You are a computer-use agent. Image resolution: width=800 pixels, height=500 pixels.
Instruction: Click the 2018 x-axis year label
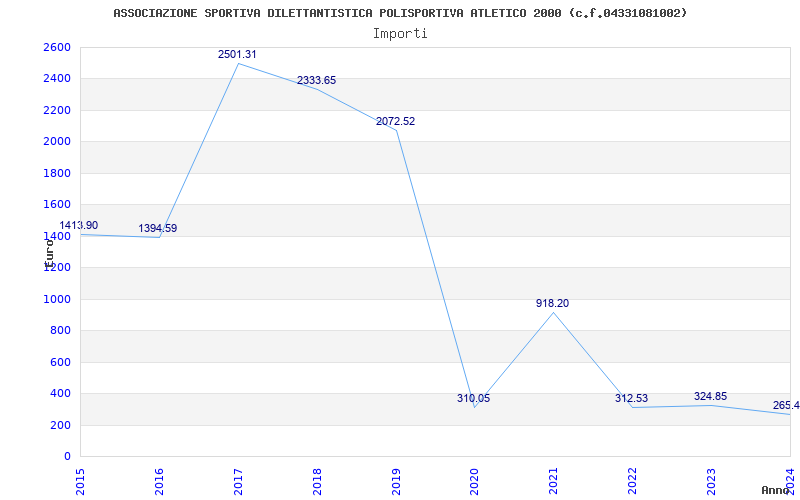[317, 483]
